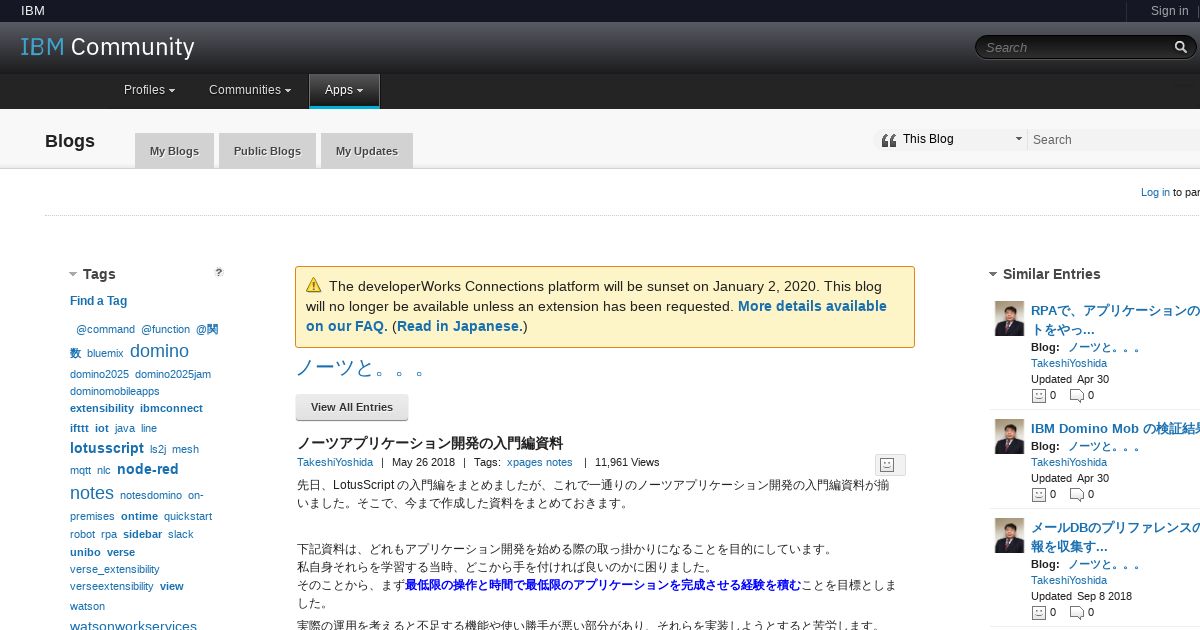Click the quote icon beside This Blog
Image resolution: width=1200 pixels, height=630 pixels.
click(888, 140)
